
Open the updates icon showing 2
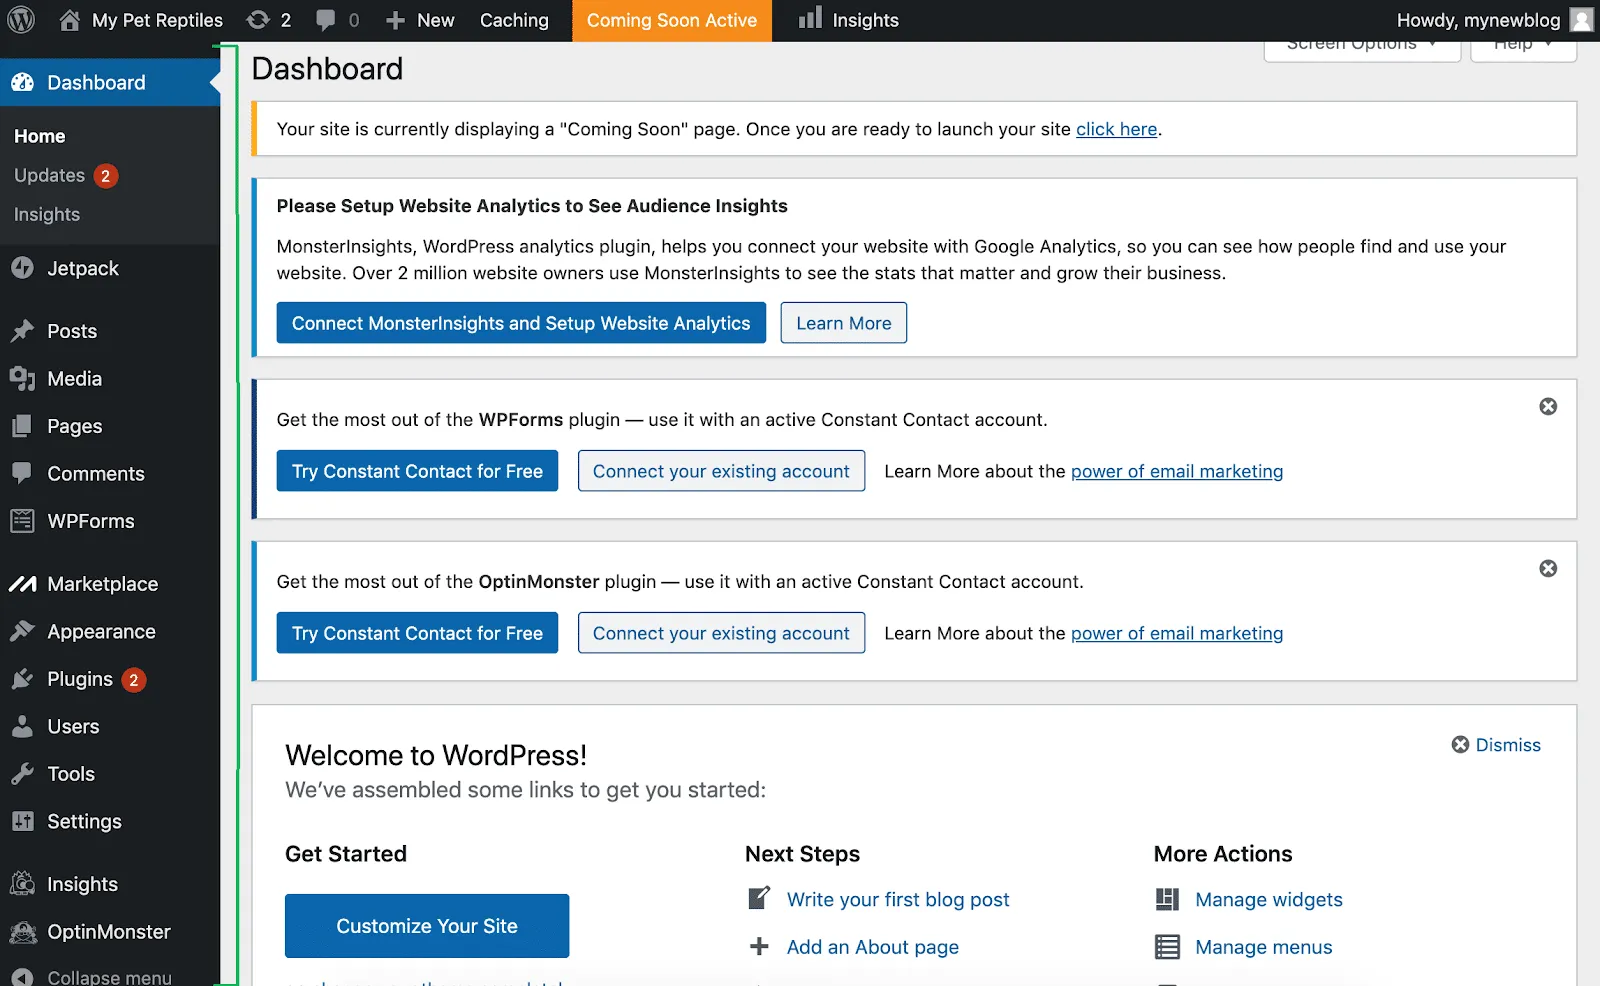pyautogui.click(x=258, y=20)
